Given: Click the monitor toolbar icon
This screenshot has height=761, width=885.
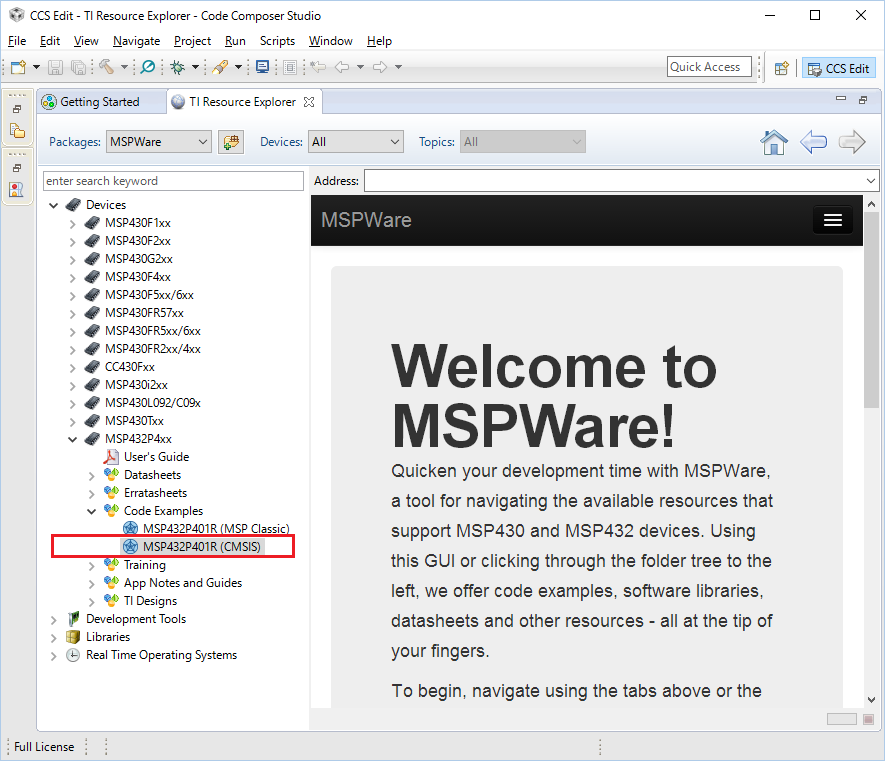Looking at the screenshot, I should (x=262, y=67).
